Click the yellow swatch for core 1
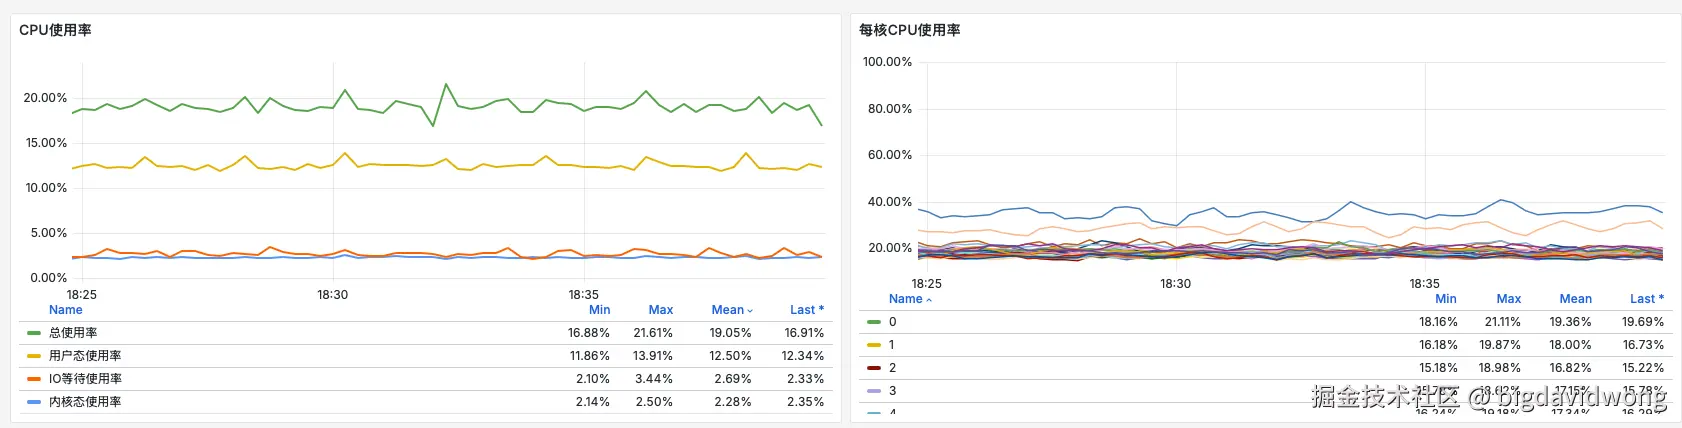Viewport: 1682px width, 428px height. click(874, 345)
